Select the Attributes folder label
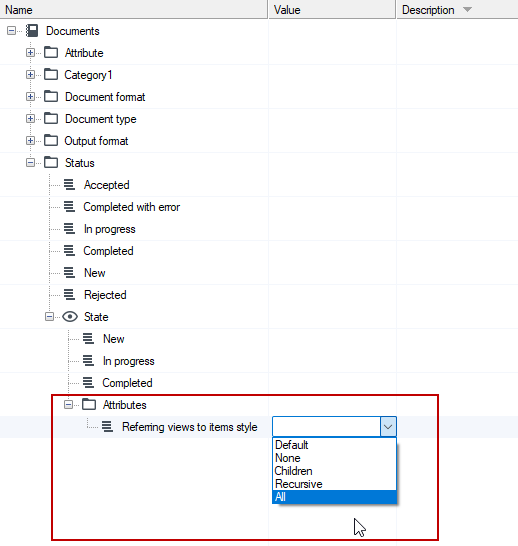The image size is (518, 546). point(125,405)
